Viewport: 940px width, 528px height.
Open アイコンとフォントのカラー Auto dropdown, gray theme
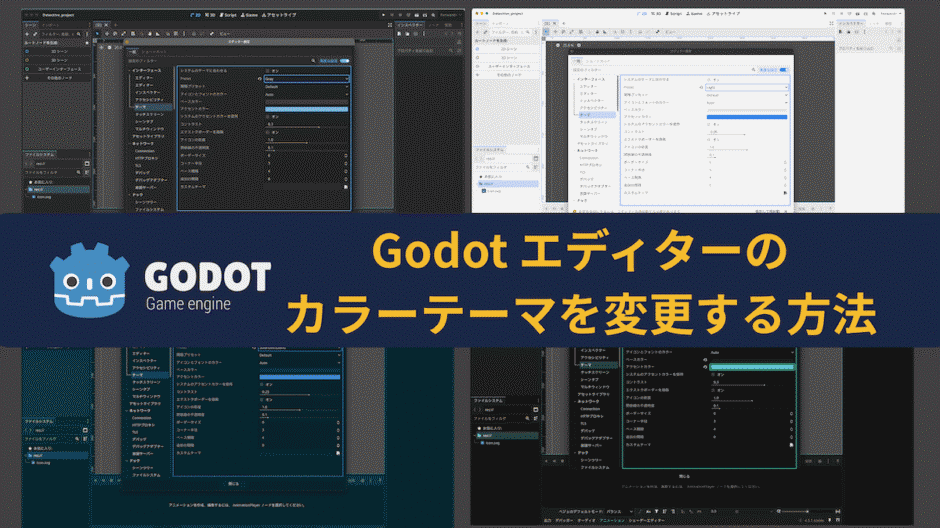tap(306, 94)
